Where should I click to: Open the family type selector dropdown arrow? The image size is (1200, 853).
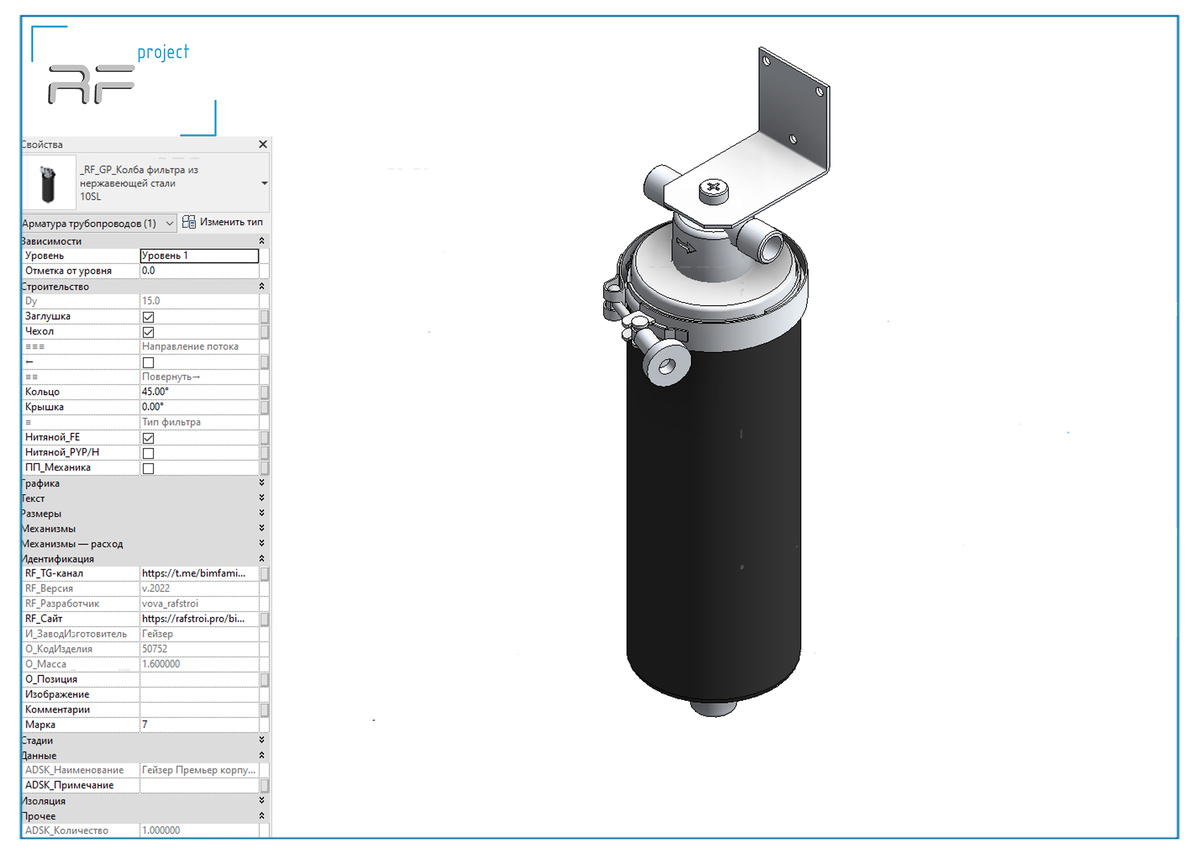click(264, 184)
